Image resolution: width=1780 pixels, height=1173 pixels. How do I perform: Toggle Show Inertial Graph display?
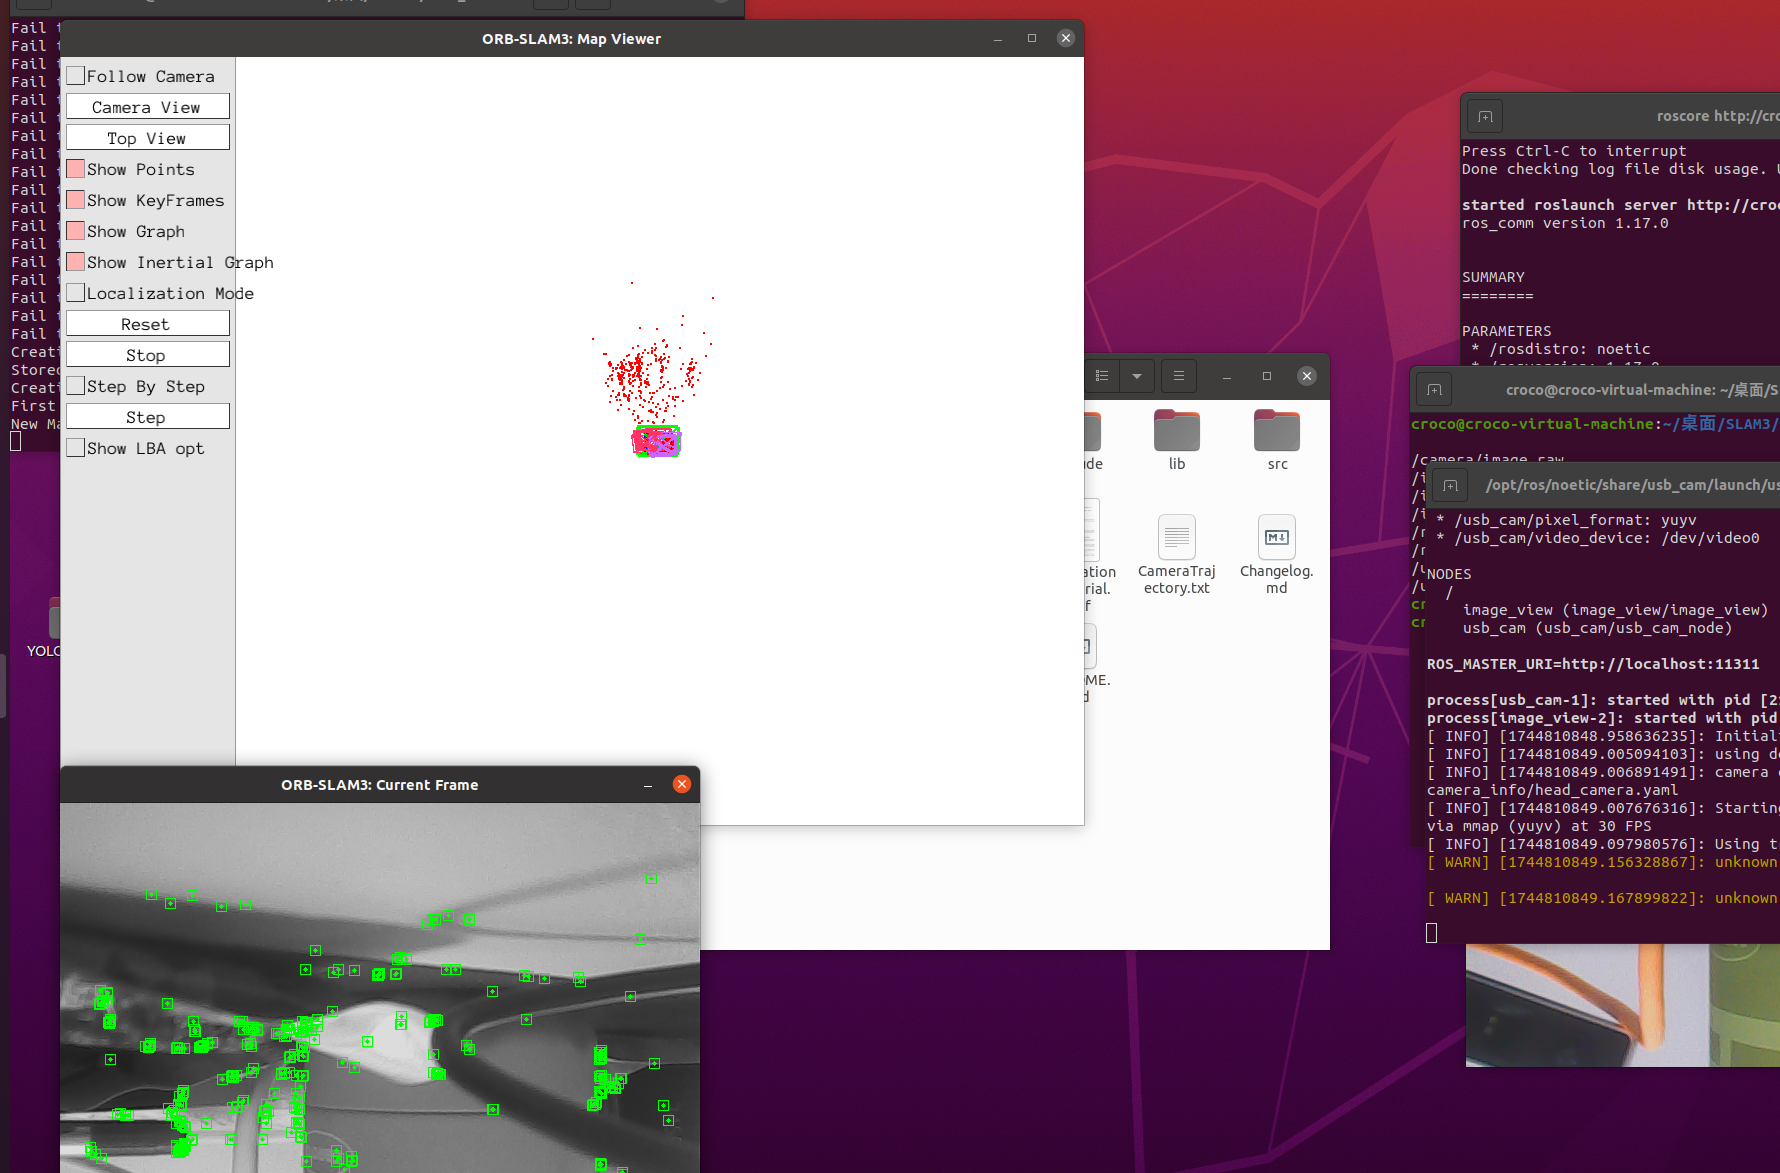[x=76, y=261]
